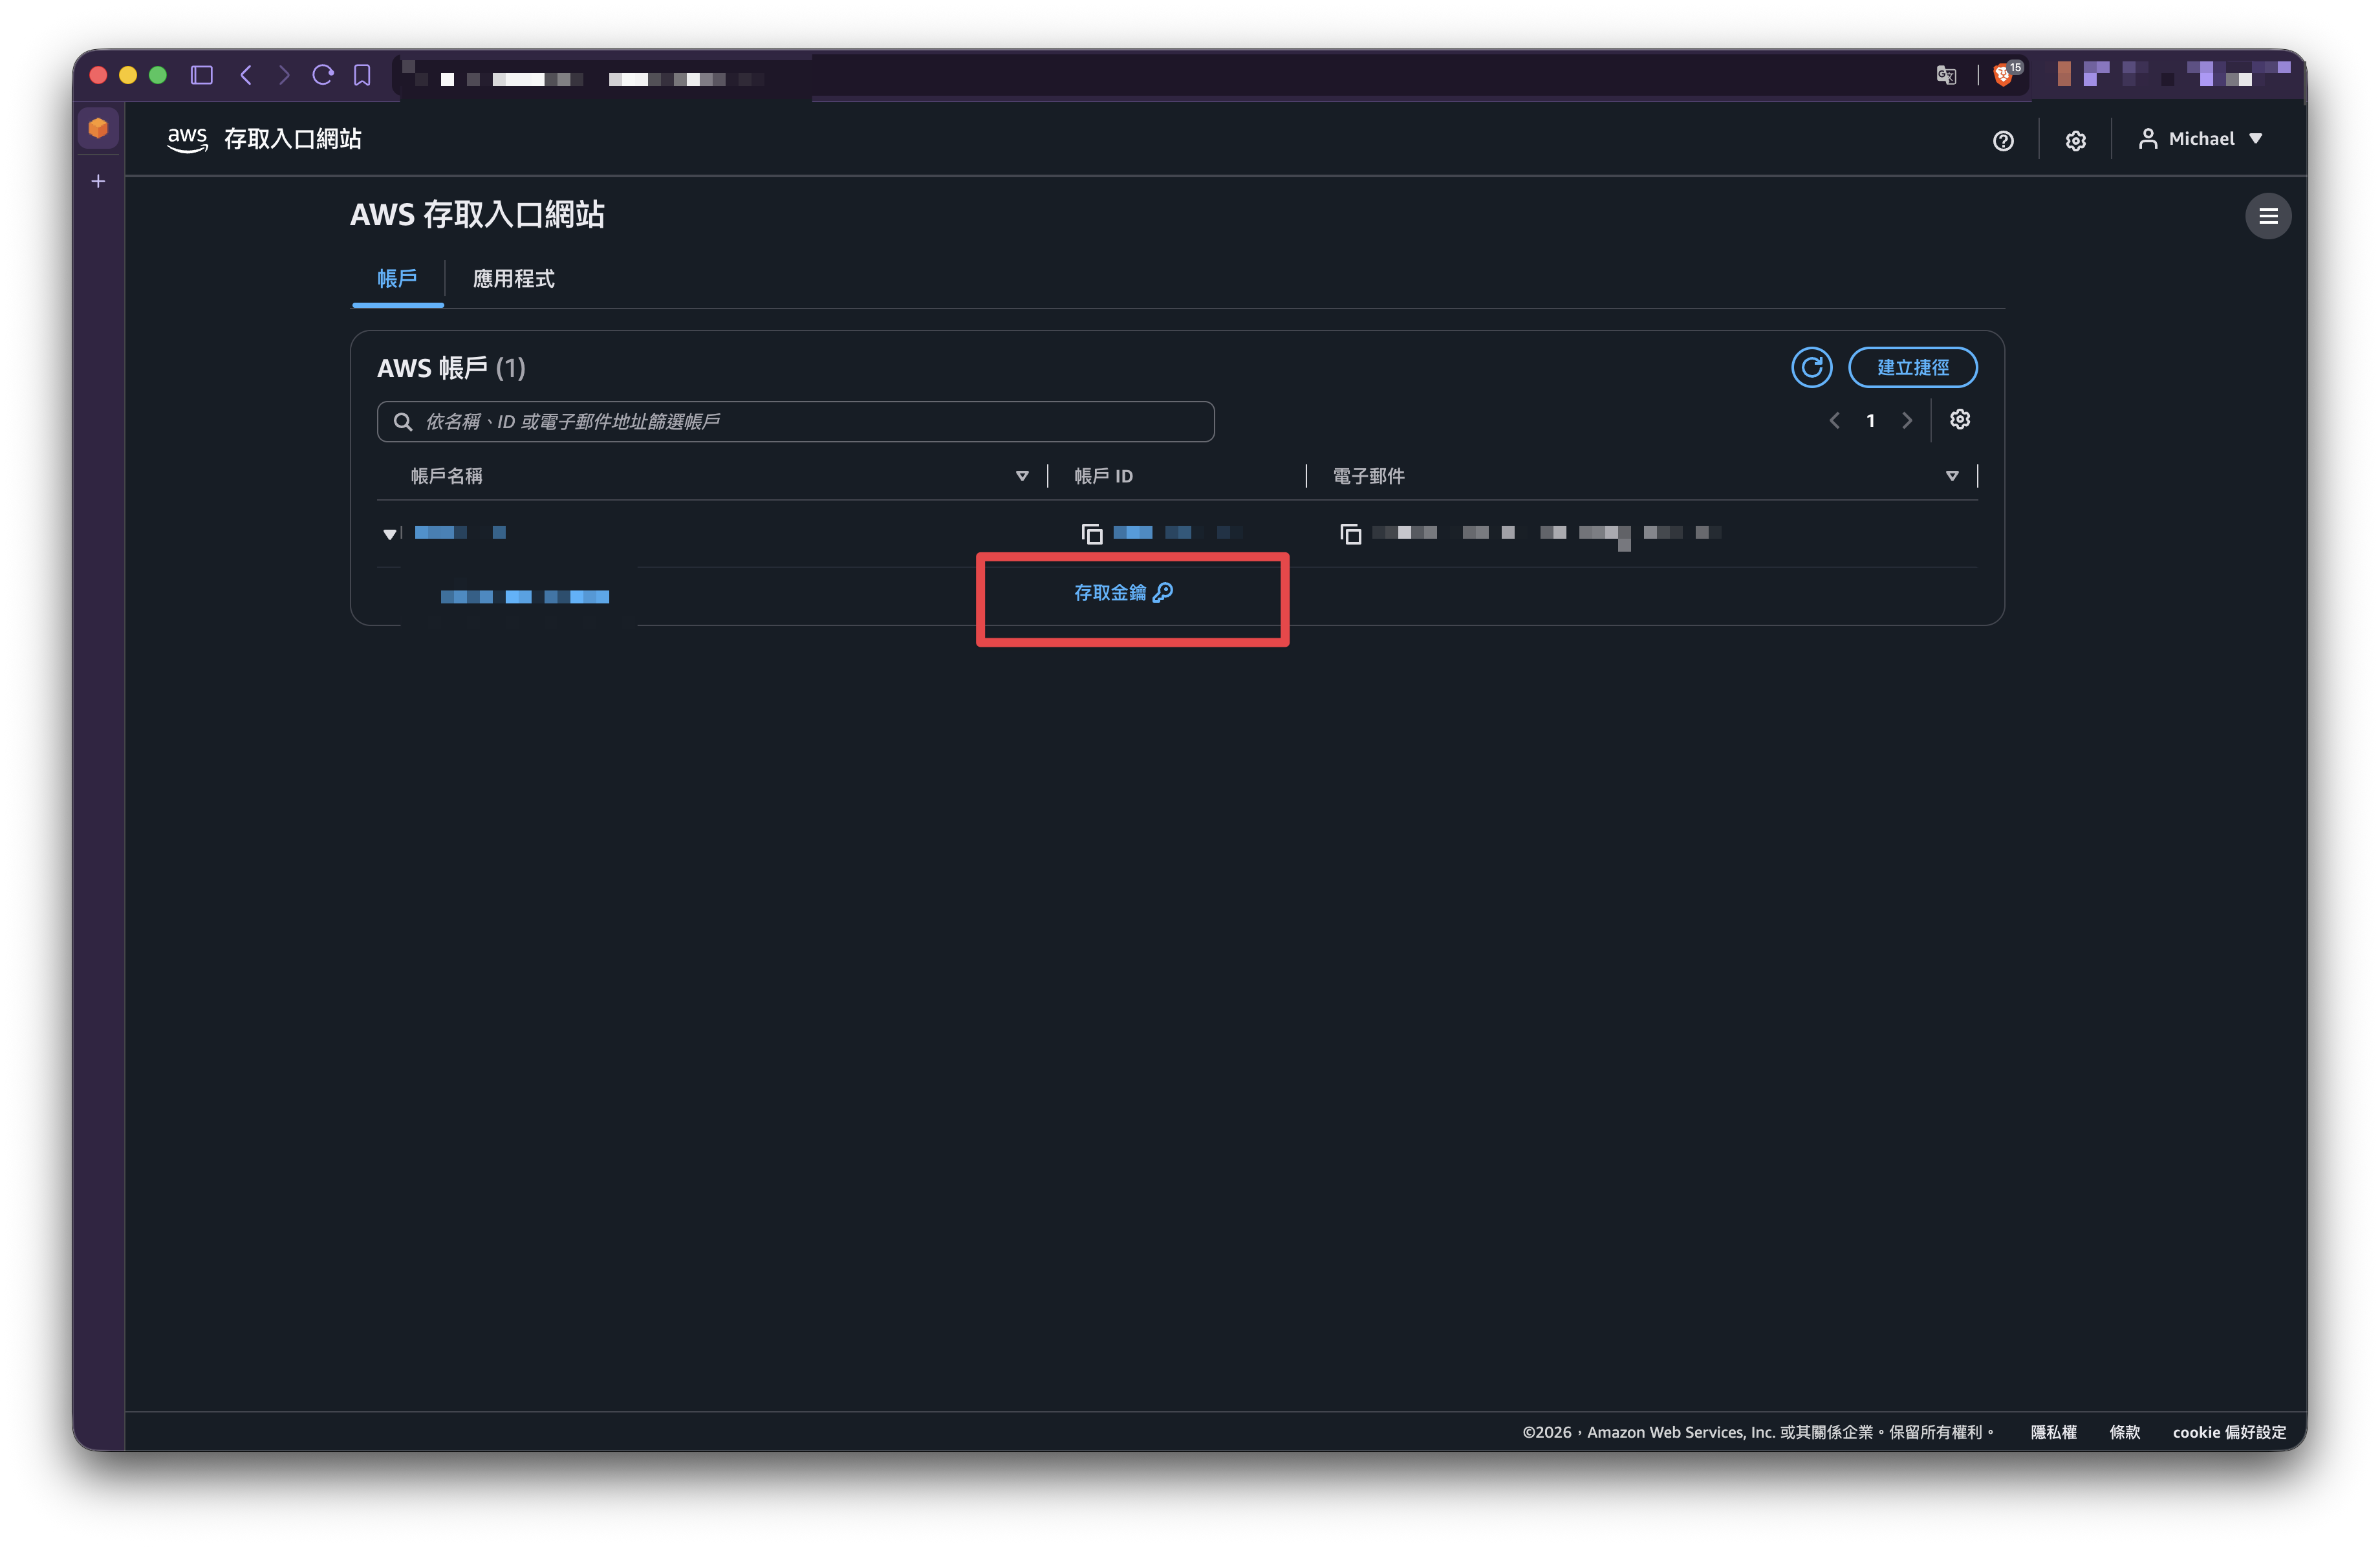Copy the account ID value
This screenshot has height=1547, width=2380.
pos(1092,534)
